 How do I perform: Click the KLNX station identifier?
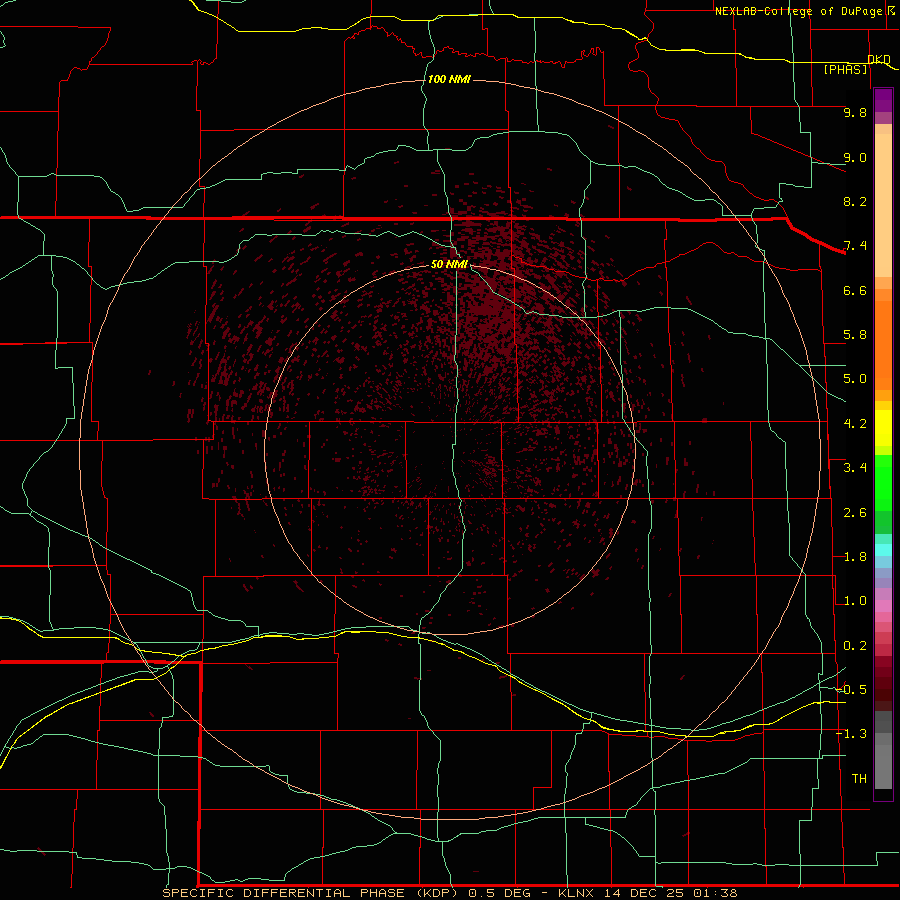577,893
